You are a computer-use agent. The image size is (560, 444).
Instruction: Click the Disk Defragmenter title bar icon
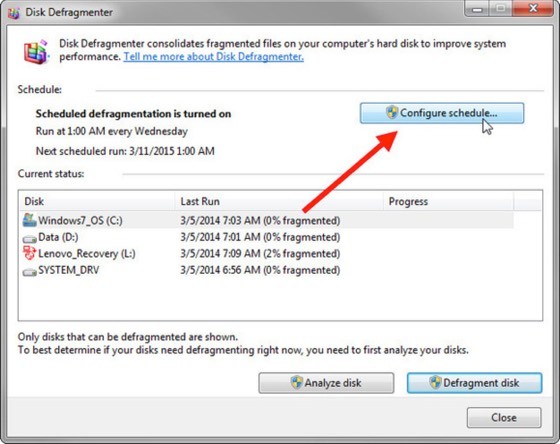14,13
